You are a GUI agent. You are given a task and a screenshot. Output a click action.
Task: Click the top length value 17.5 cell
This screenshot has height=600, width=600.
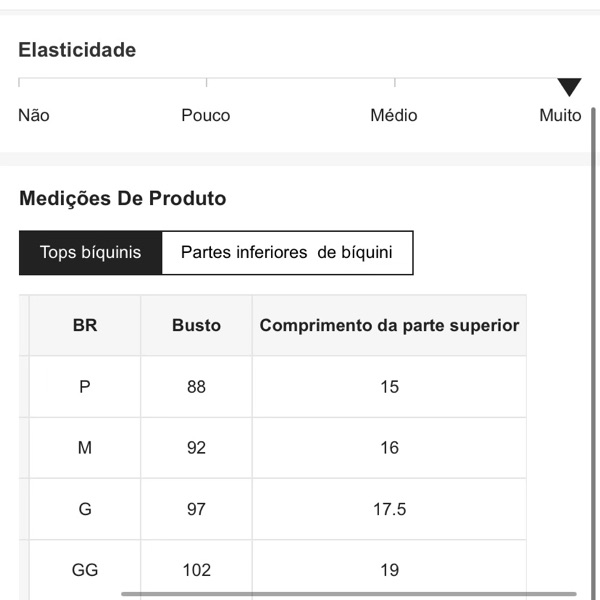tap(389, 509)
